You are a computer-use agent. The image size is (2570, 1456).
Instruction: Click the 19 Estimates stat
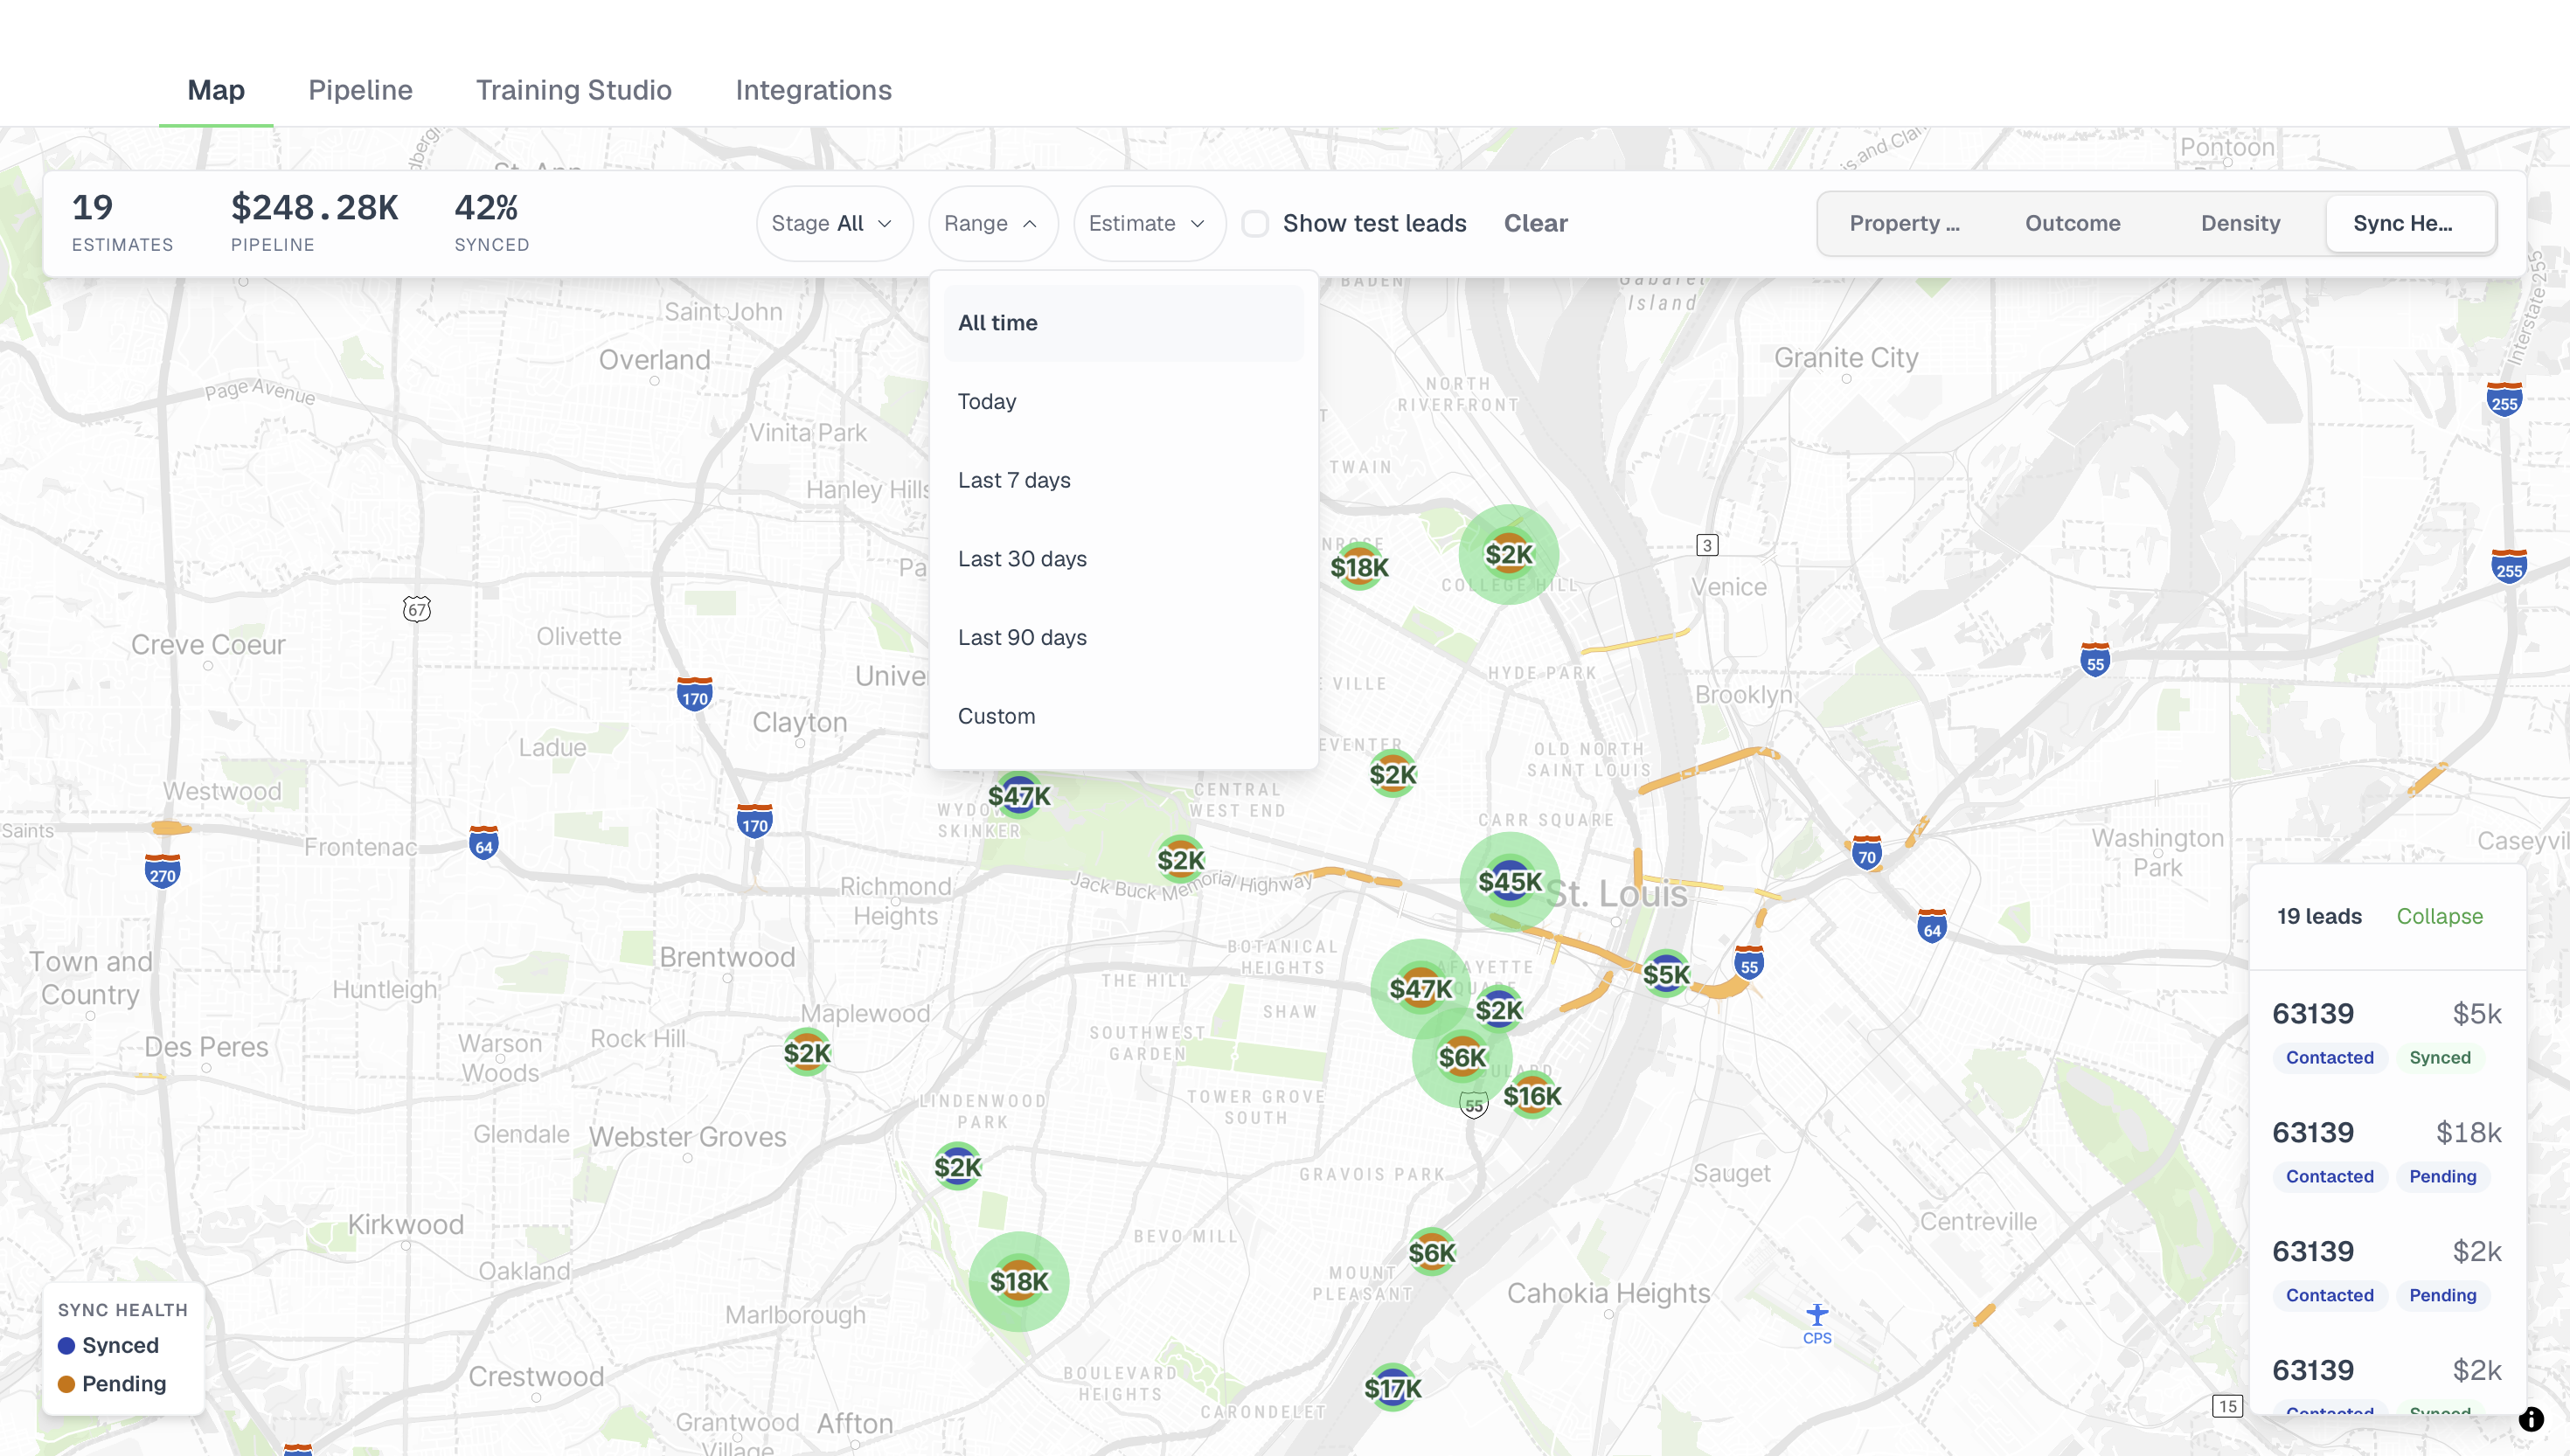click(x=122, y=223)
